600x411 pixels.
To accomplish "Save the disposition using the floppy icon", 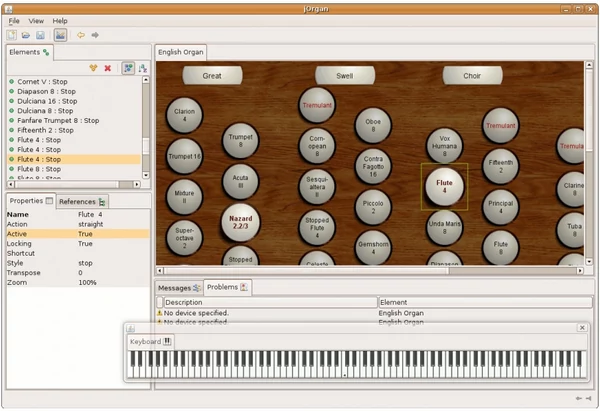I will 40,35.
